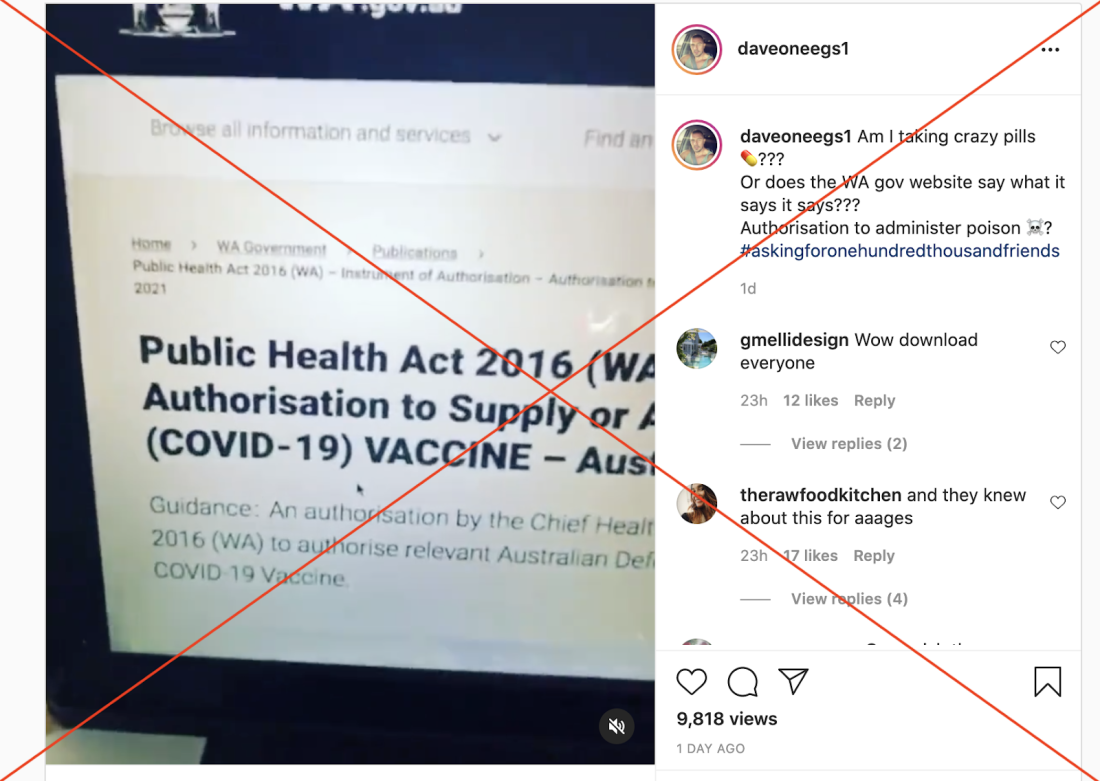Expand View replies (2) under gmellidesign
This screenshot has height=781, width=1100.
click(x=849, y=443)
